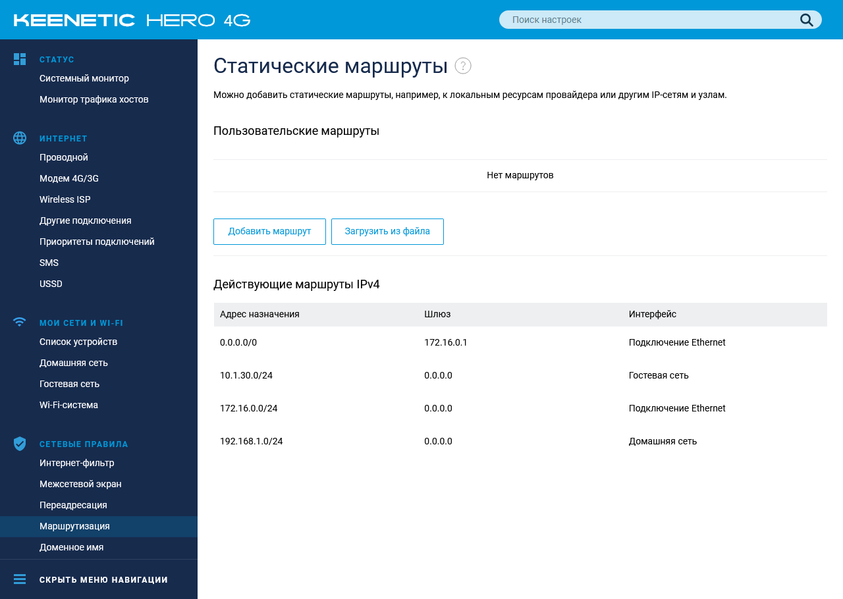This screenshot has height=599, width=843.
Task: Go to Проводной connection settings
Action: click(x=63, y=158)
